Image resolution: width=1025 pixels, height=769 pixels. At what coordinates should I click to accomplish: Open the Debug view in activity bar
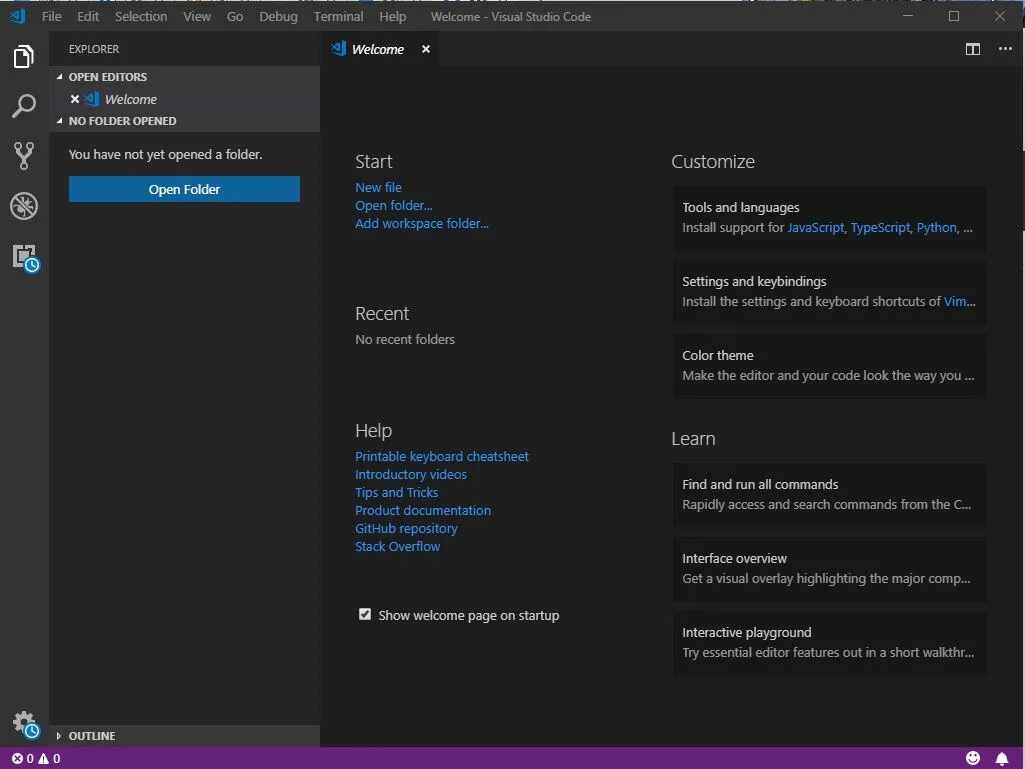click(x=24, y=206)
